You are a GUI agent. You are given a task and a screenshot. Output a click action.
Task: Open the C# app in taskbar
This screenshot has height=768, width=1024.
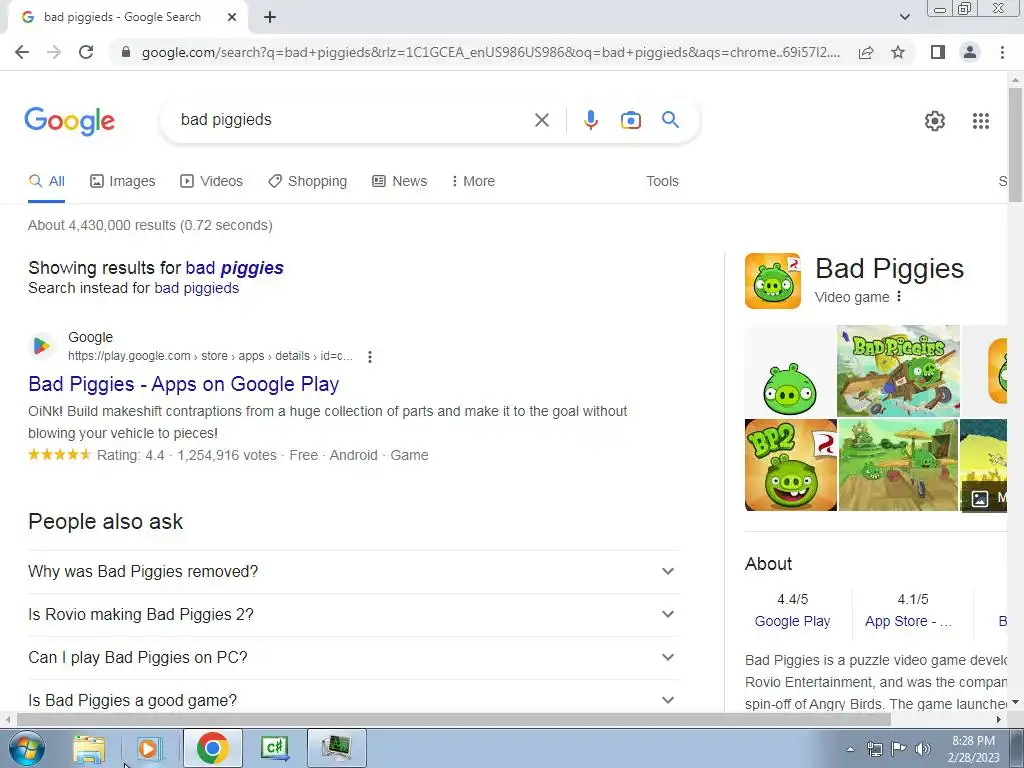tap(274, 748)
